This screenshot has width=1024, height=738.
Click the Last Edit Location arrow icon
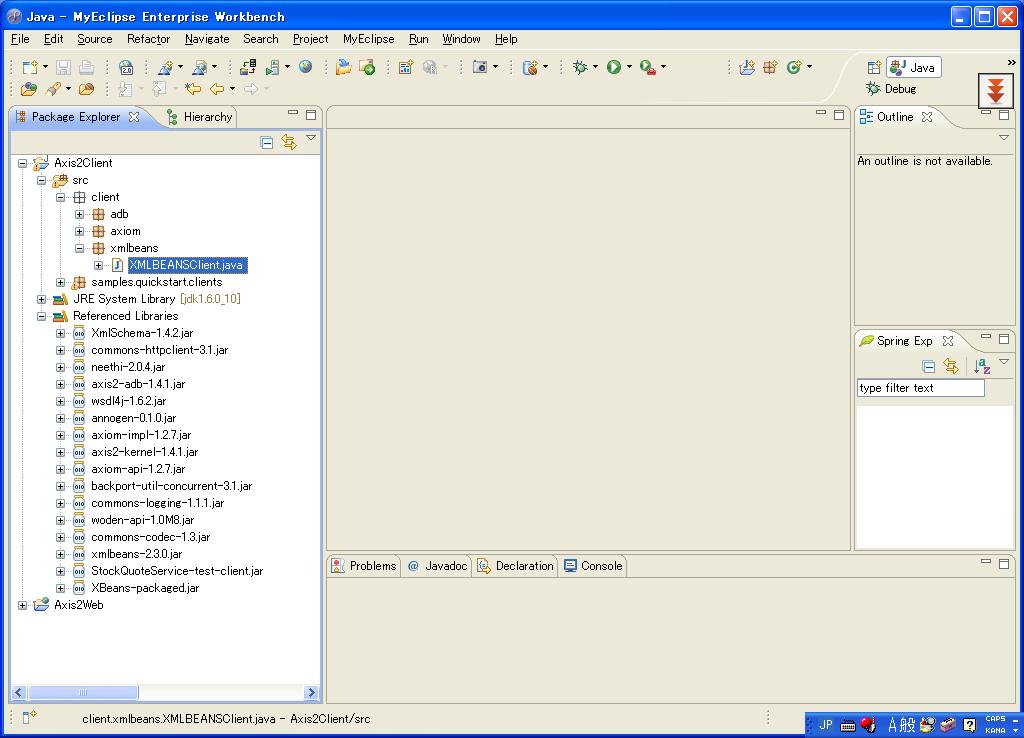pos(193,89)
